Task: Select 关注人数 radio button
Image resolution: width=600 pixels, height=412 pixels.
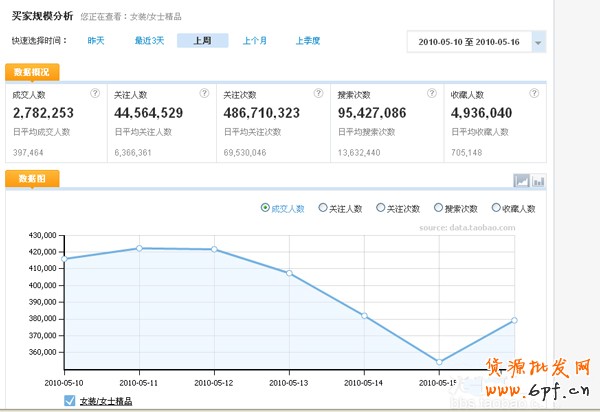Action: pyautogui.click(x=323, y=208)
